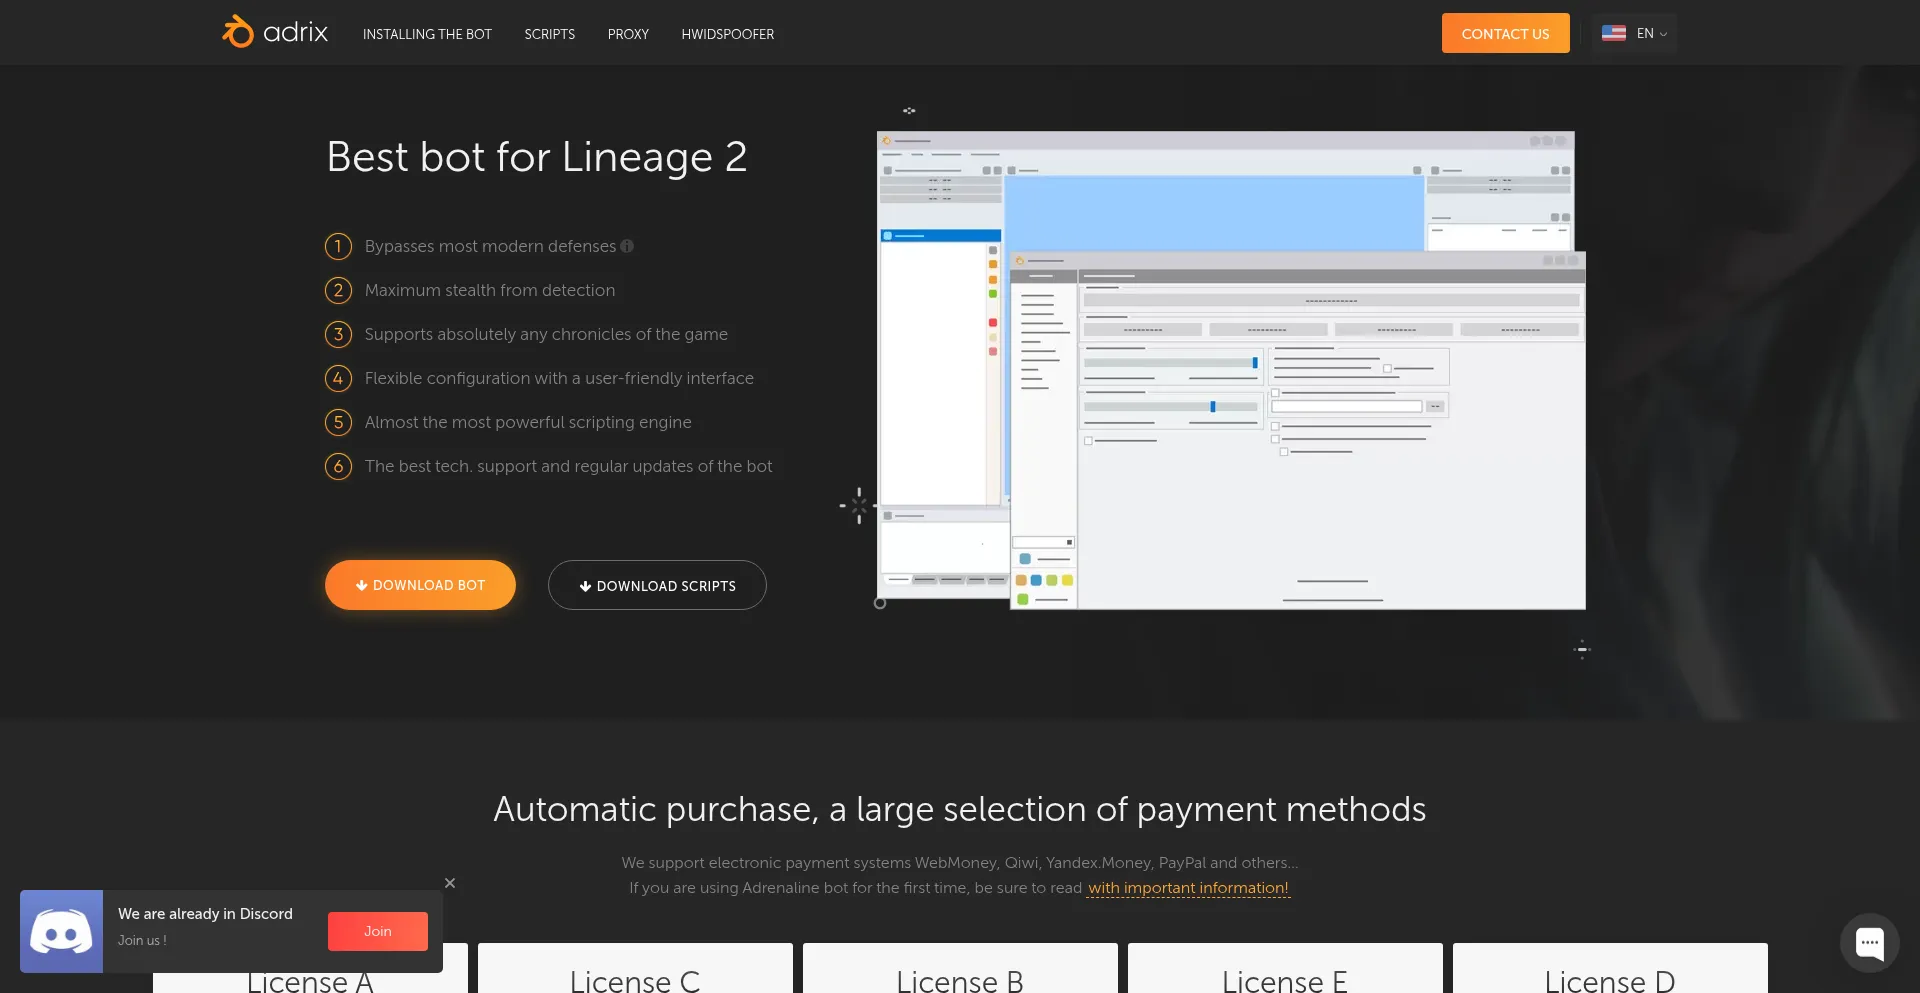Click 'We are already in Discord' popup text

pos(205,914)
